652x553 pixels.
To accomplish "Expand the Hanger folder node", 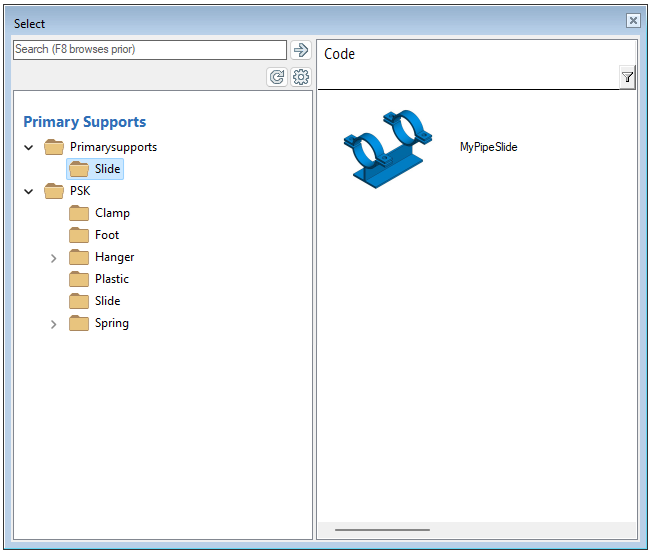I will click(x=54, y=258).
